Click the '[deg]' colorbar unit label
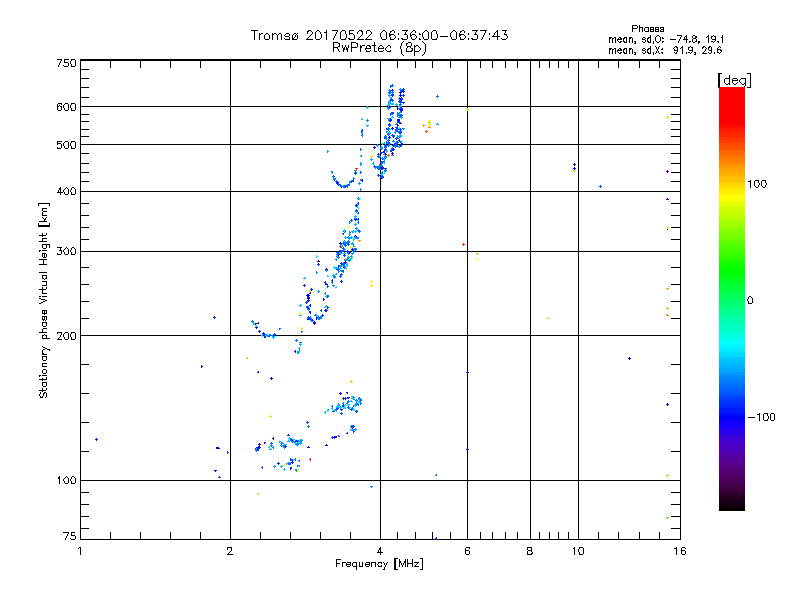 (734, 81)
